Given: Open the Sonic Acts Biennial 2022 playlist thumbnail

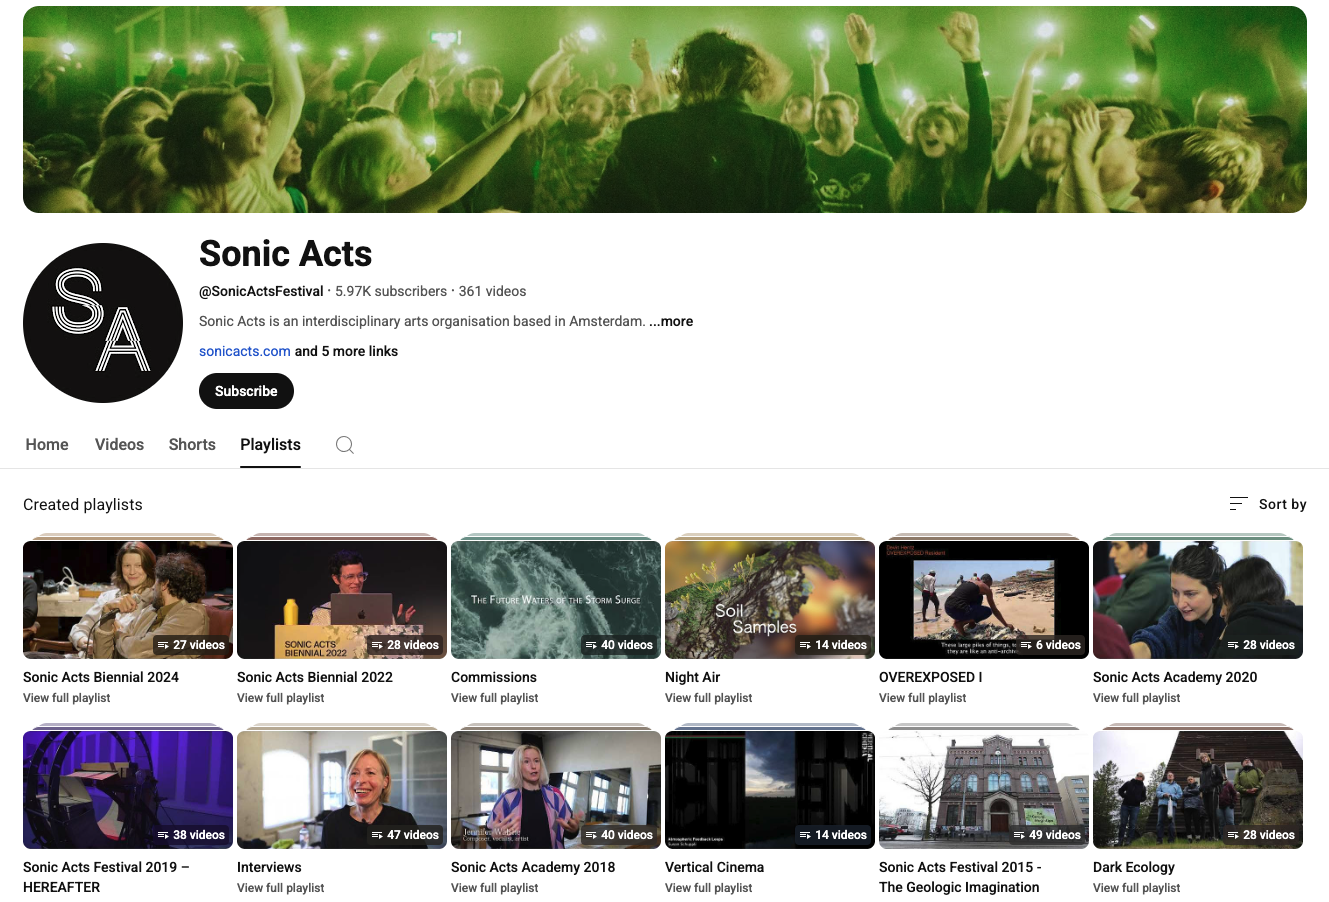Looking at the screenshot, I should click(342, 600).
